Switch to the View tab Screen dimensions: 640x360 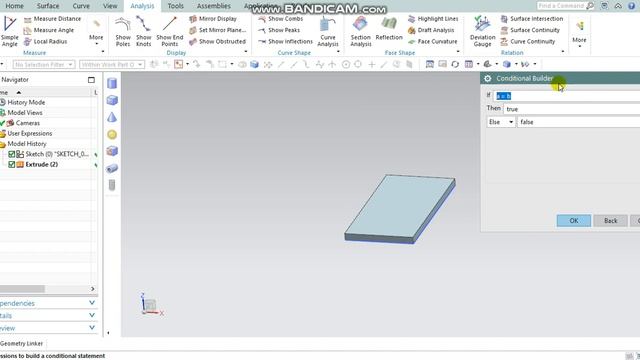pyautogui.click(x=110, y=6)
